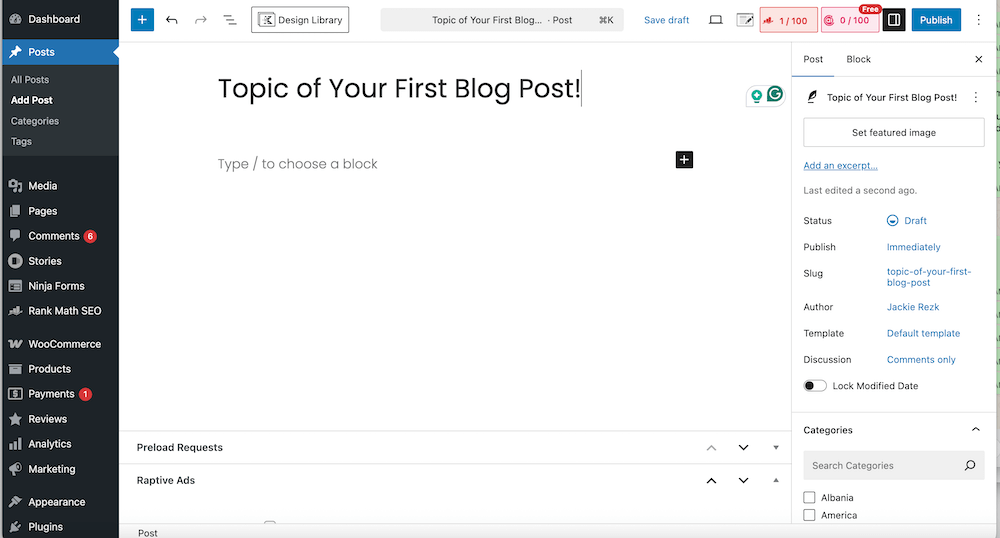Close the settings sidebar
The width and height of the screenshot is (1000, 538).
coord(978,59)
